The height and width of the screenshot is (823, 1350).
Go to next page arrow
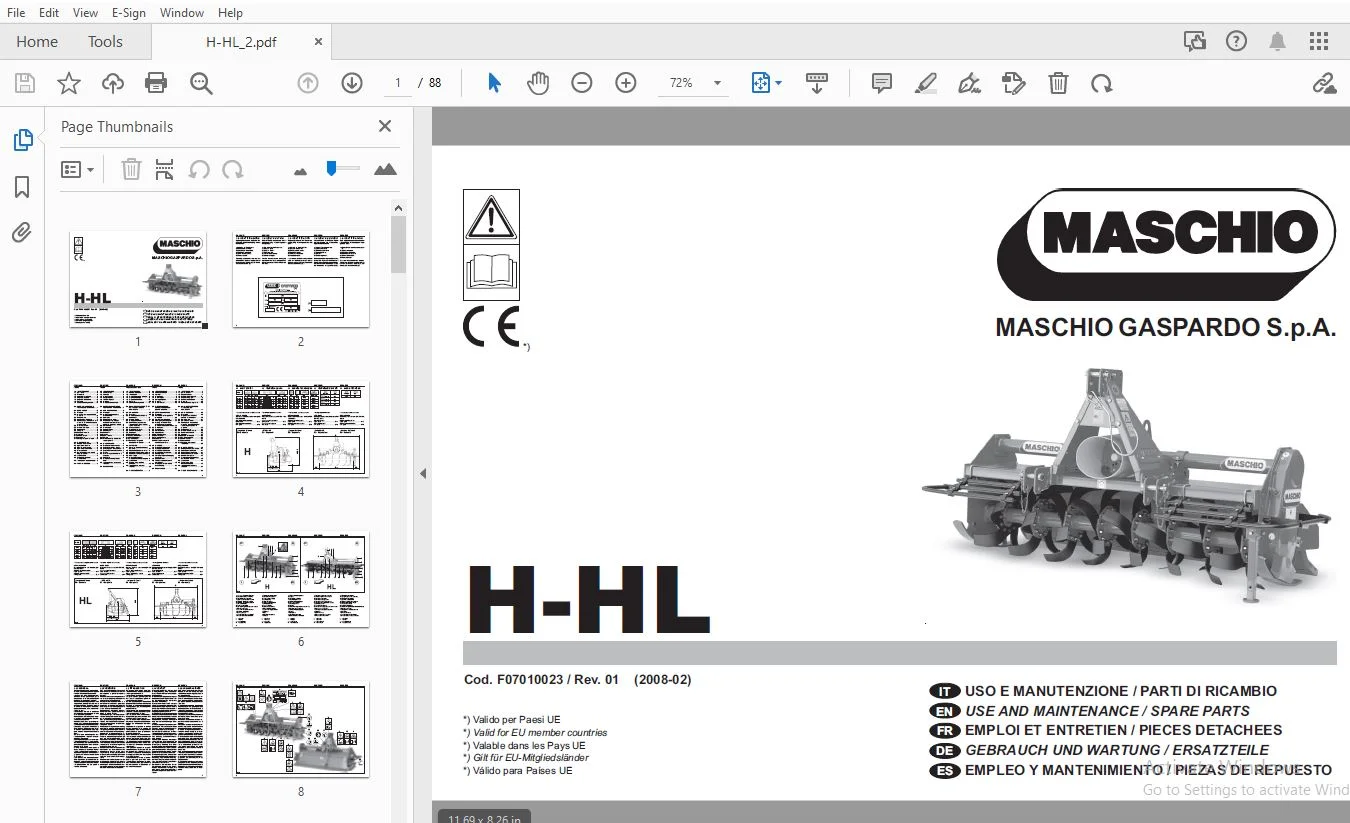coord(351,83)
